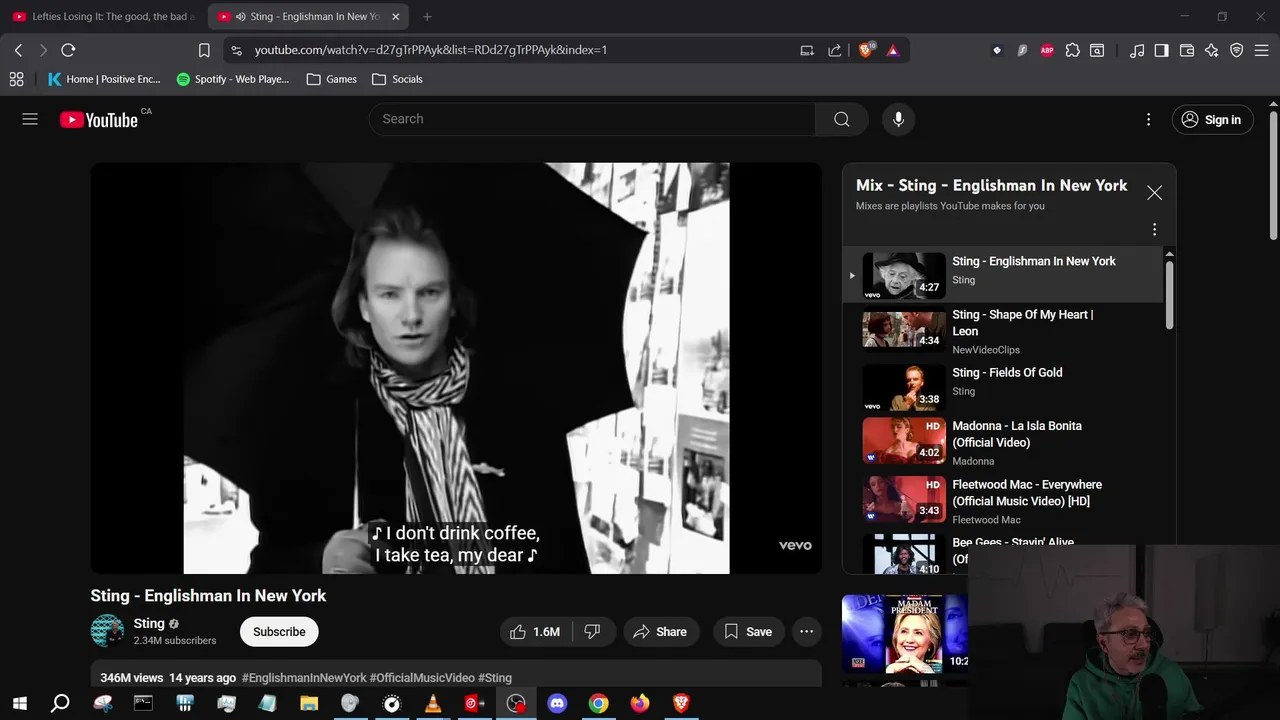Click Brave Shields lion icon in address bar

click(x=866, y=50)
